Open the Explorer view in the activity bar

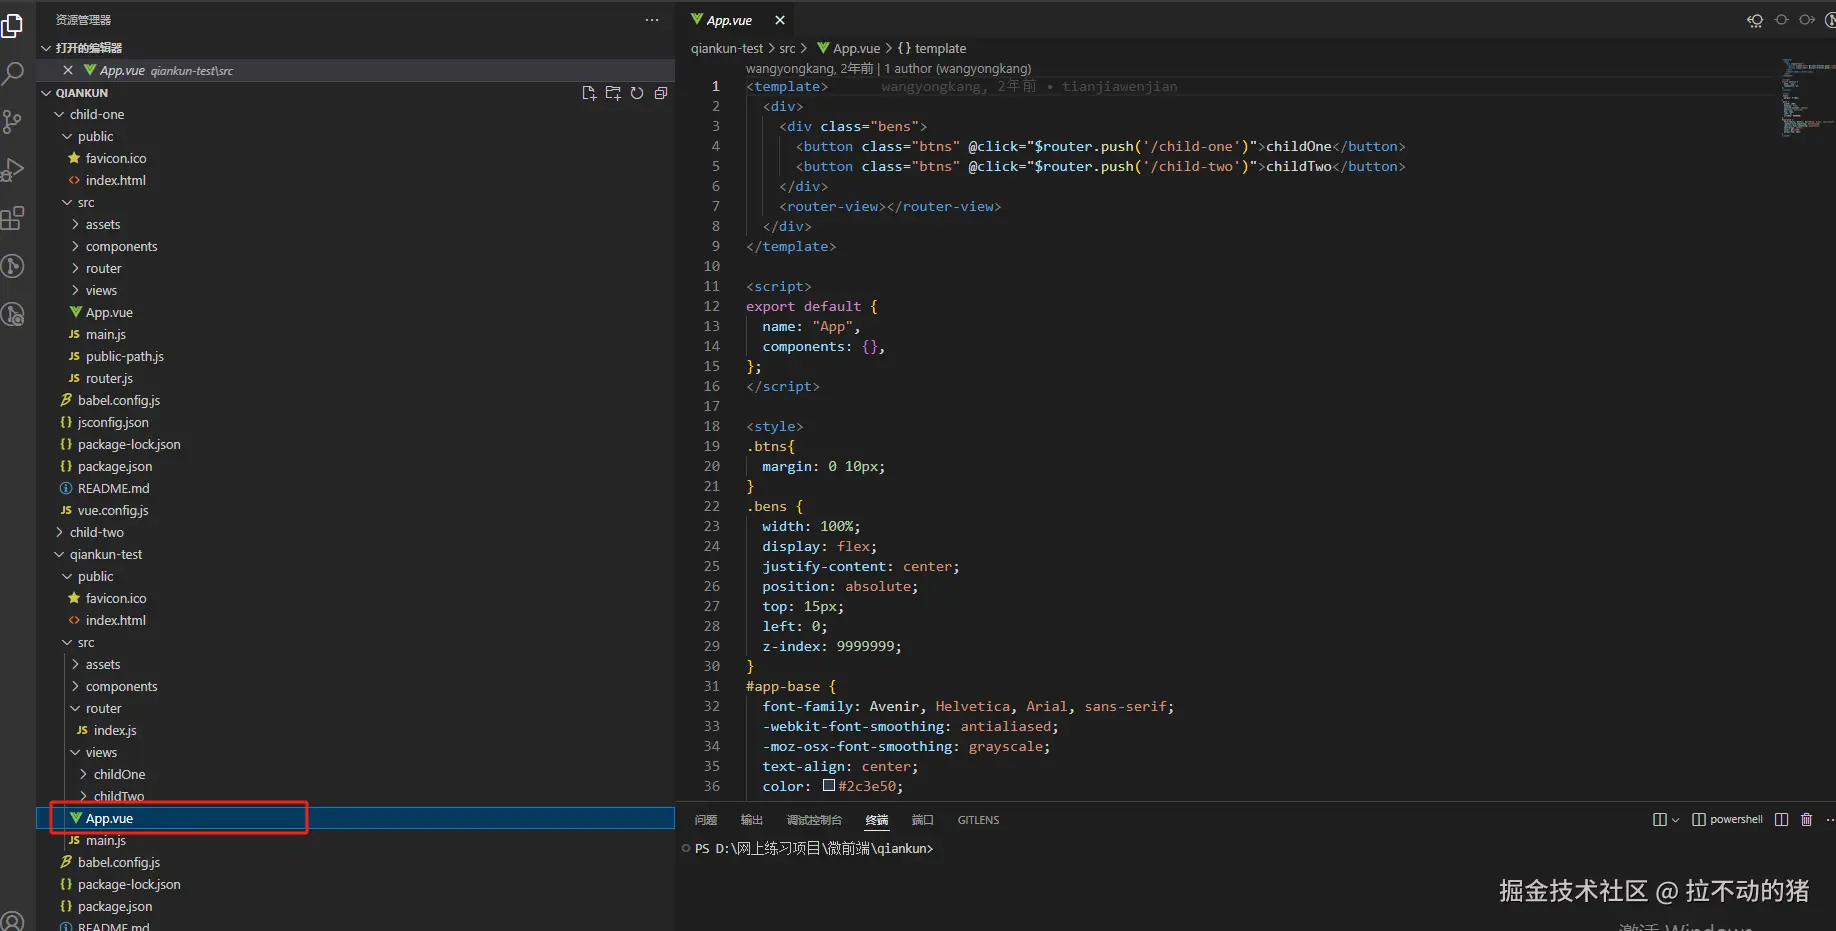click(12, 25)
